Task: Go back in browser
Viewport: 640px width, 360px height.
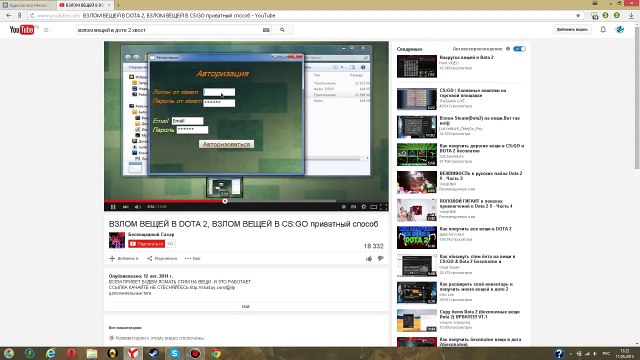Action: (x=9, y=16)
